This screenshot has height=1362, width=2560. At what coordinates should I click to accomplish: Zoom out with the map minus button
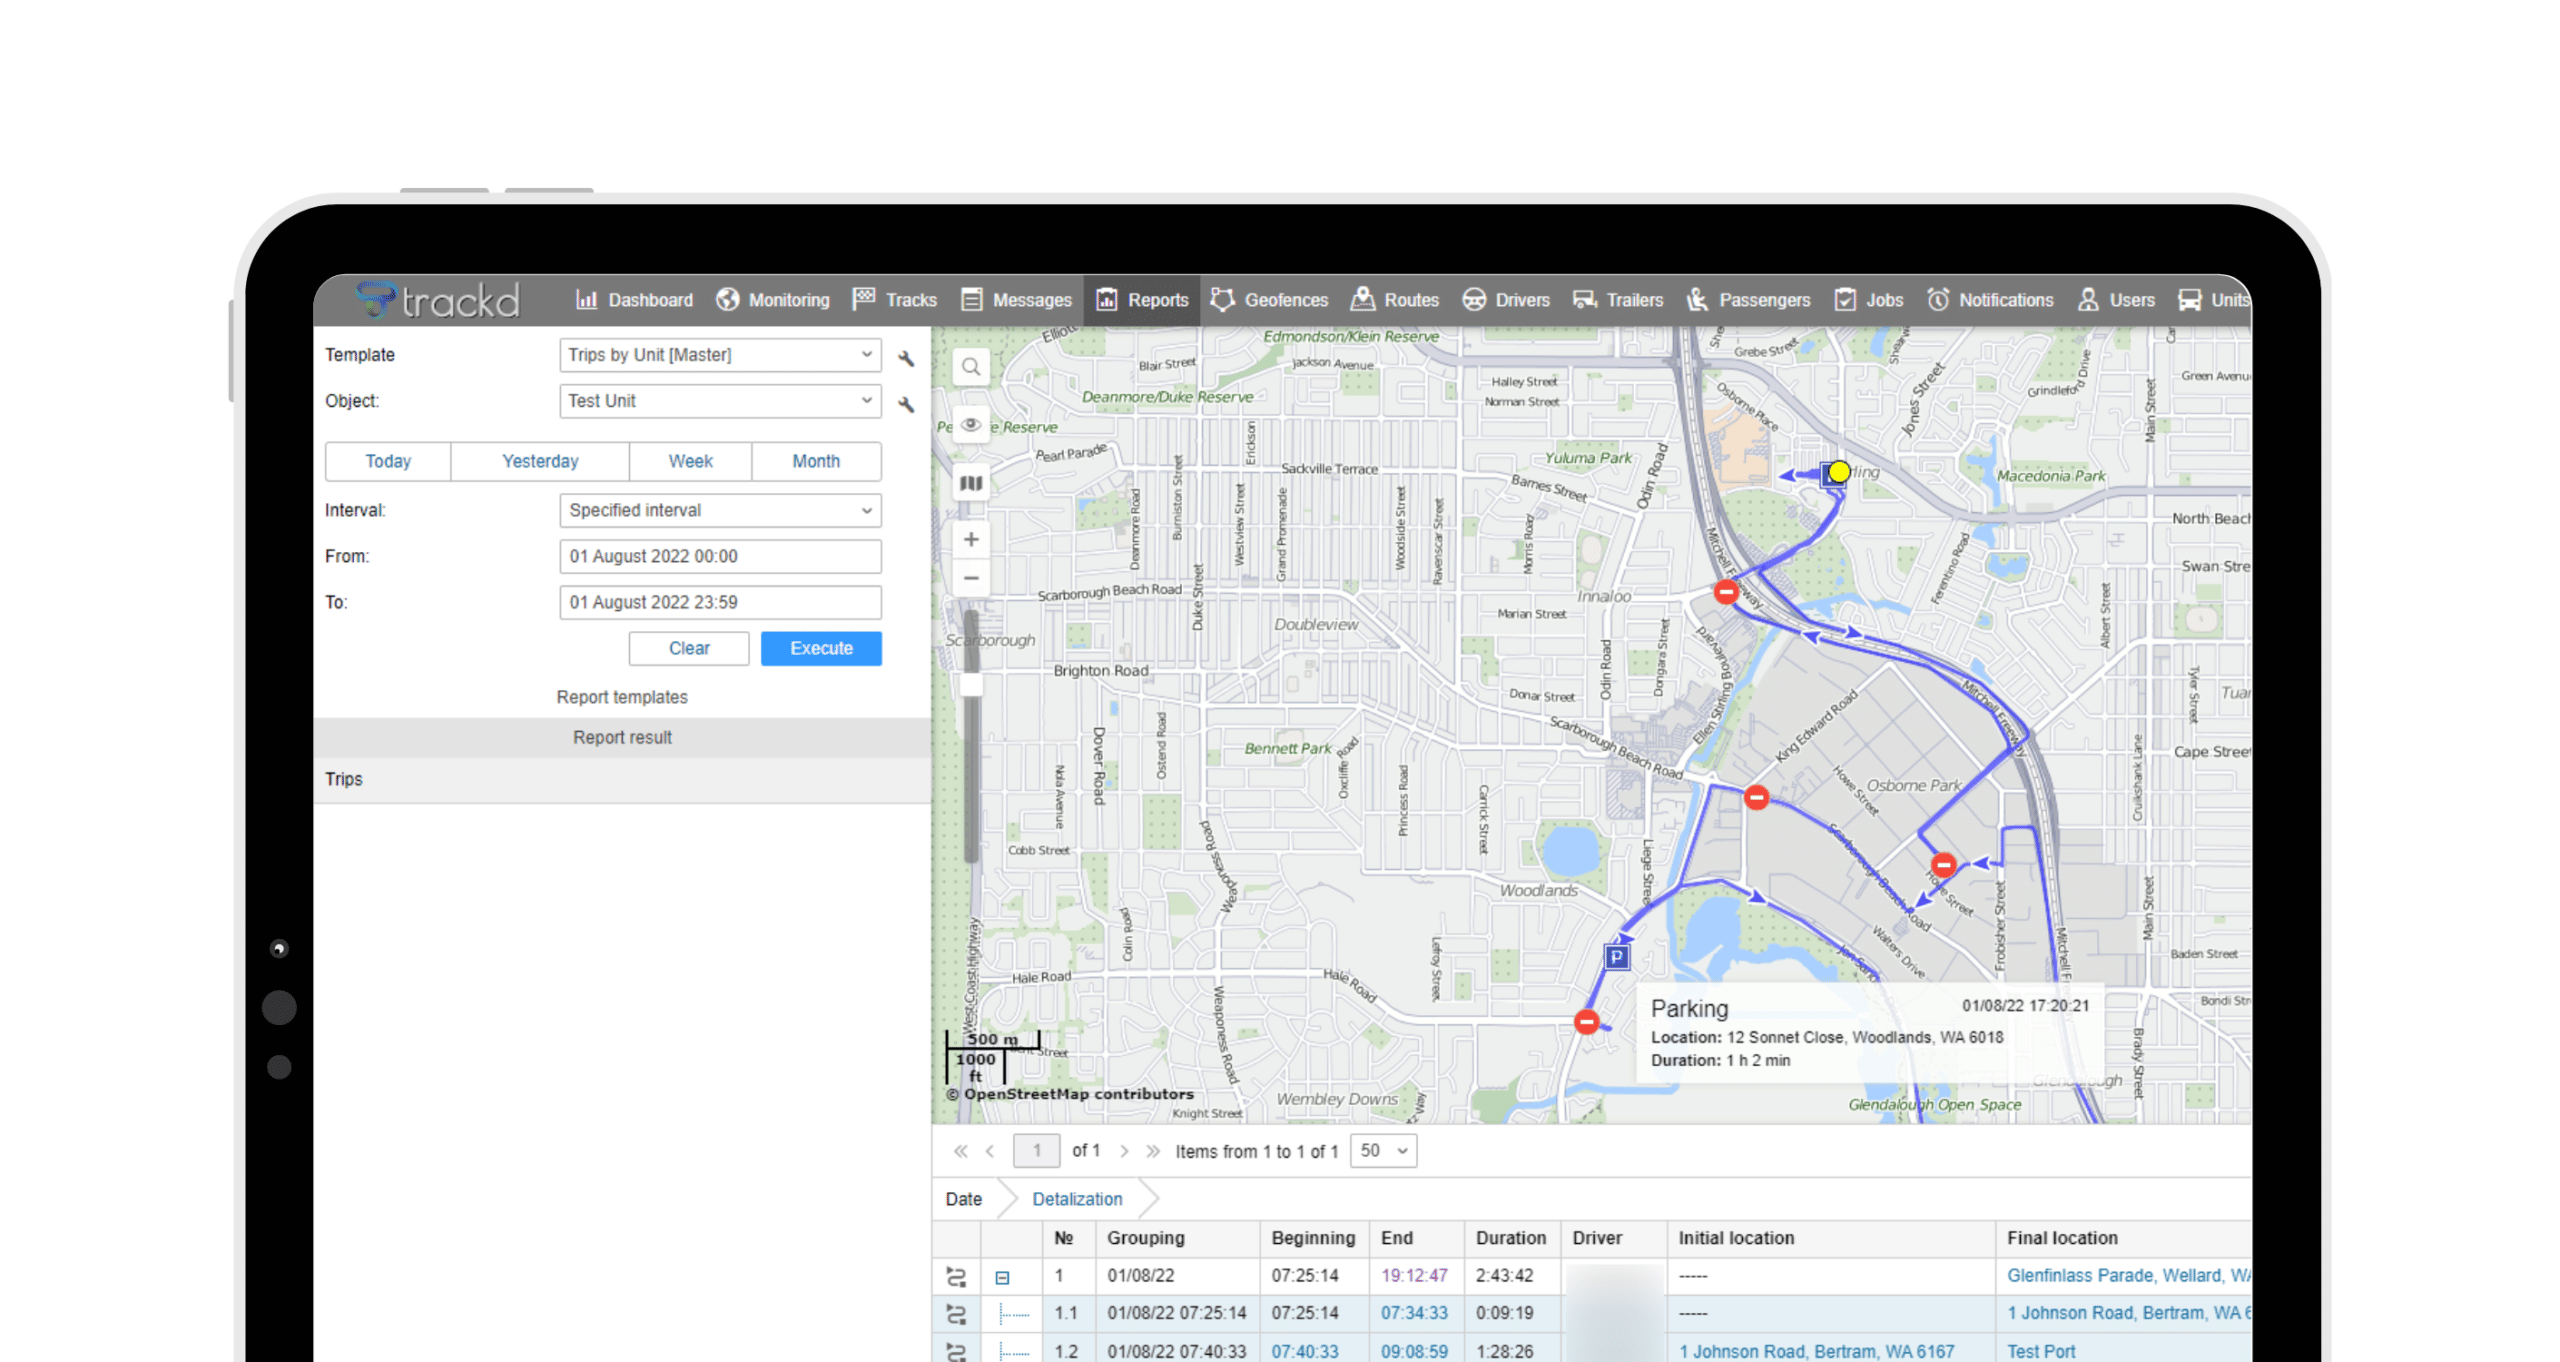(x=970, y=579)
